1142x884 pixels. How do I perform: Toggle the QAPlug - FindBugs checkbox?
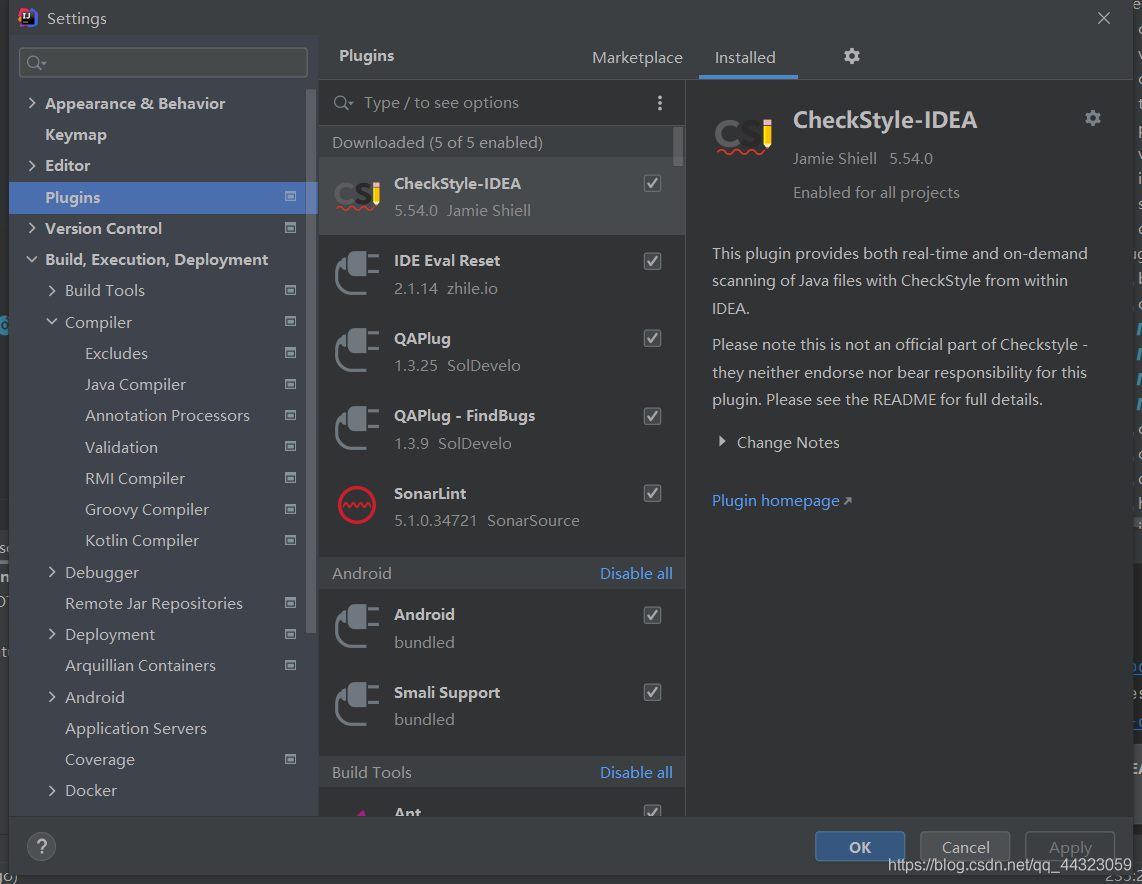coord(653,416)
